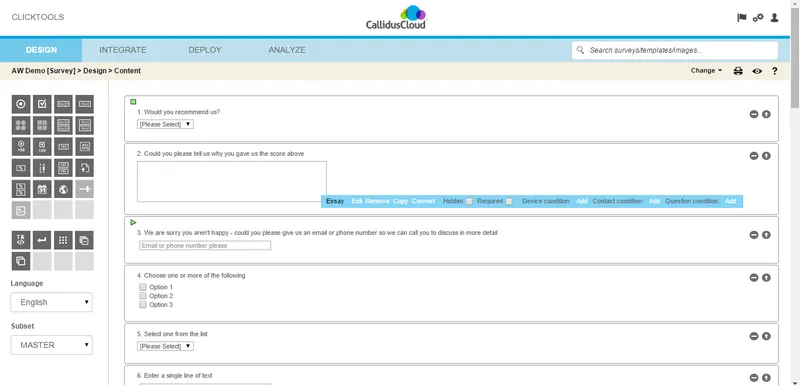Switch to the INTEGRATE tab
Image resolution: width=800 pixels, height=386 pixels.
coord(123,50)
